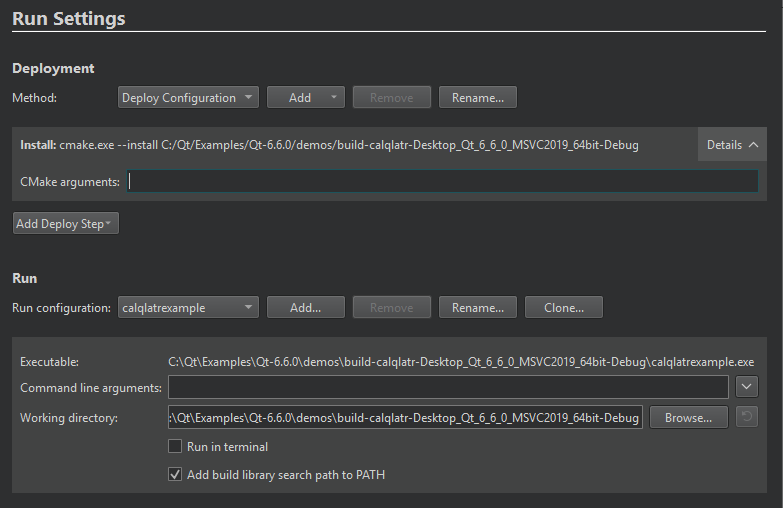Viewport: 783px width, 508px height.
Task: Click the CMake arguments input field
Action: (443, 181)
